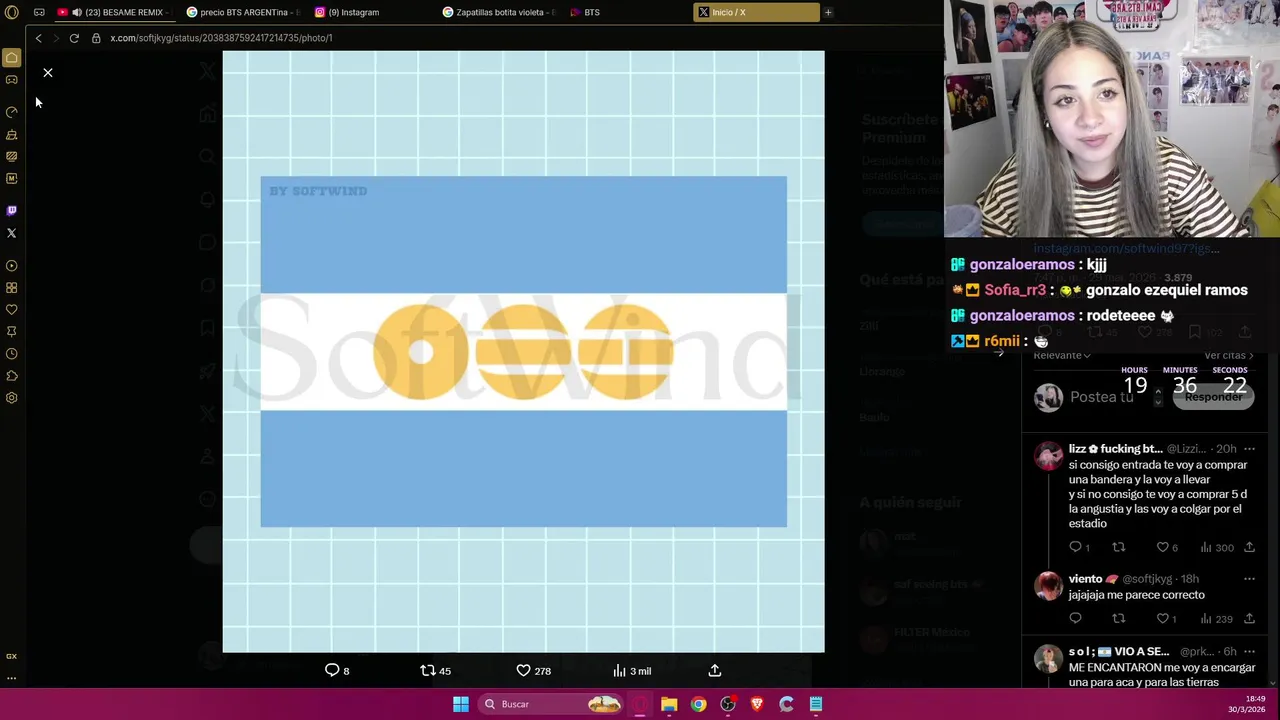Click the Buscar taskbar search box
The image size is (1280, 720).
coord(550,704)
